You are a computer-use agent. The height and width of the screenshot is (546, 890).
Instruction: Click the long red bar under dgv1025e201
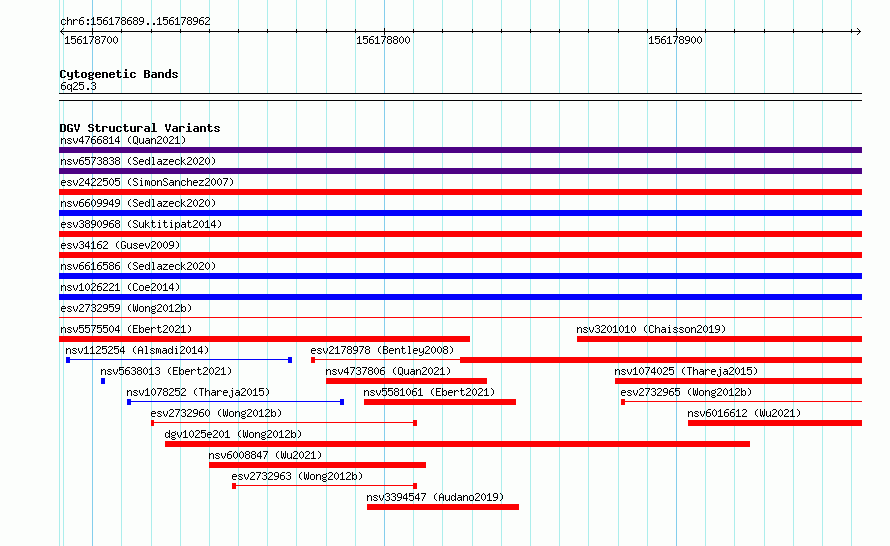point(457,444)
